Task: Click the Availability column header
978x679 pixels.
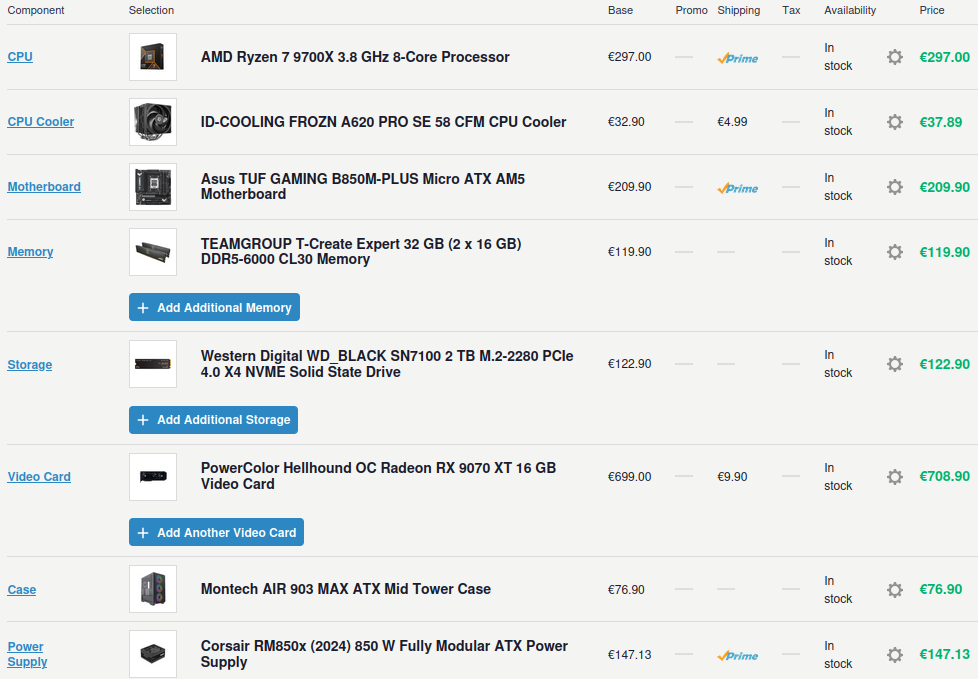Action: click(x=850, y=10)
